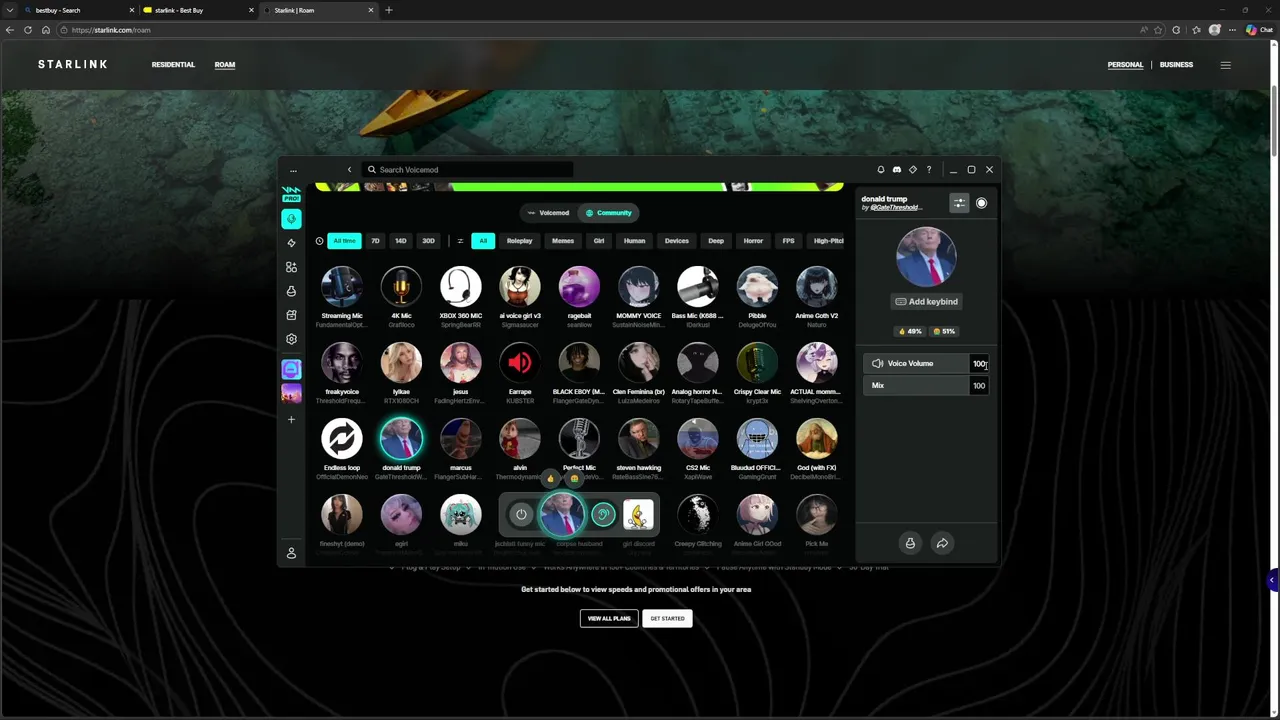Focus the Search Voicemod field

click(x=468, y=170)
